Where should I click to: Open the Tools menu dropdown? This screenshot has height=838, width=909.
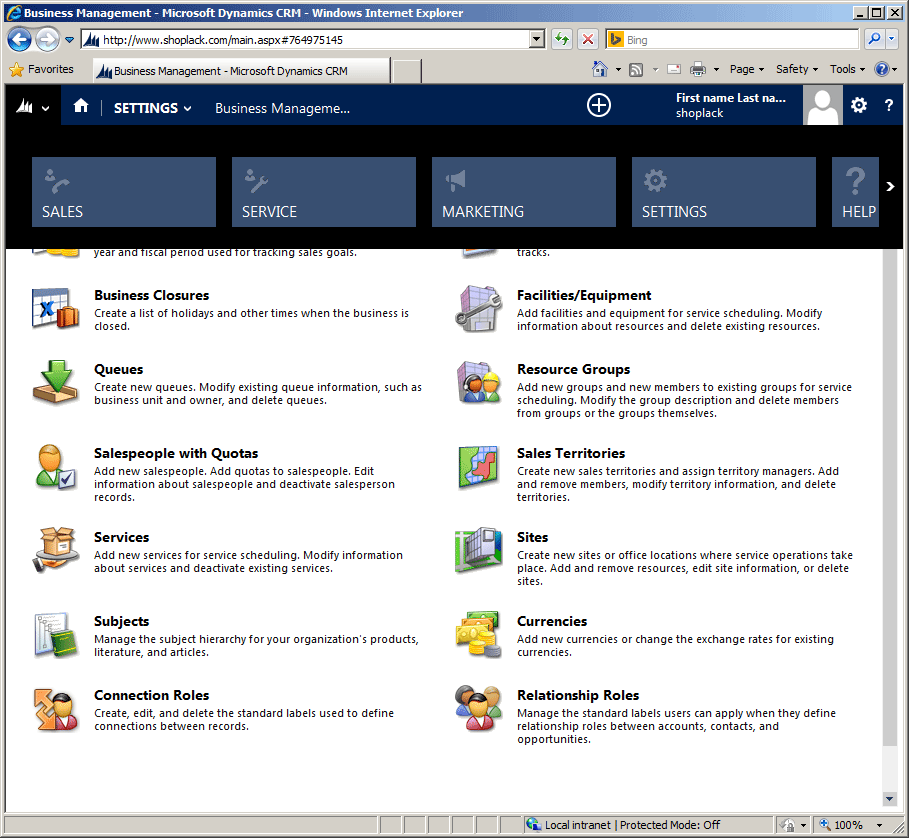click(847, 70)
